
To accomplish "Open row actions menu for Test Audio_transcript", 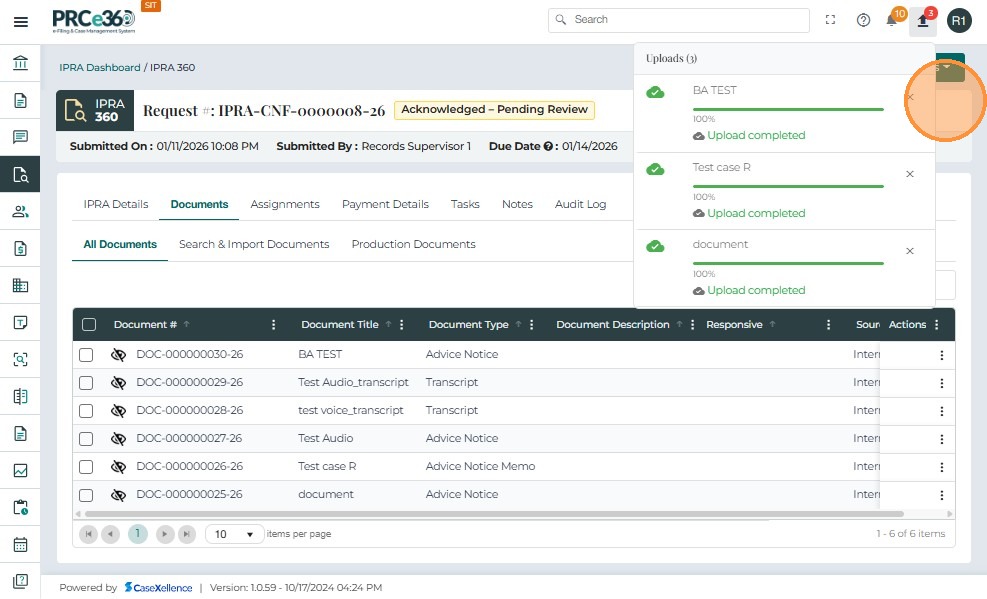I will 940,383.
